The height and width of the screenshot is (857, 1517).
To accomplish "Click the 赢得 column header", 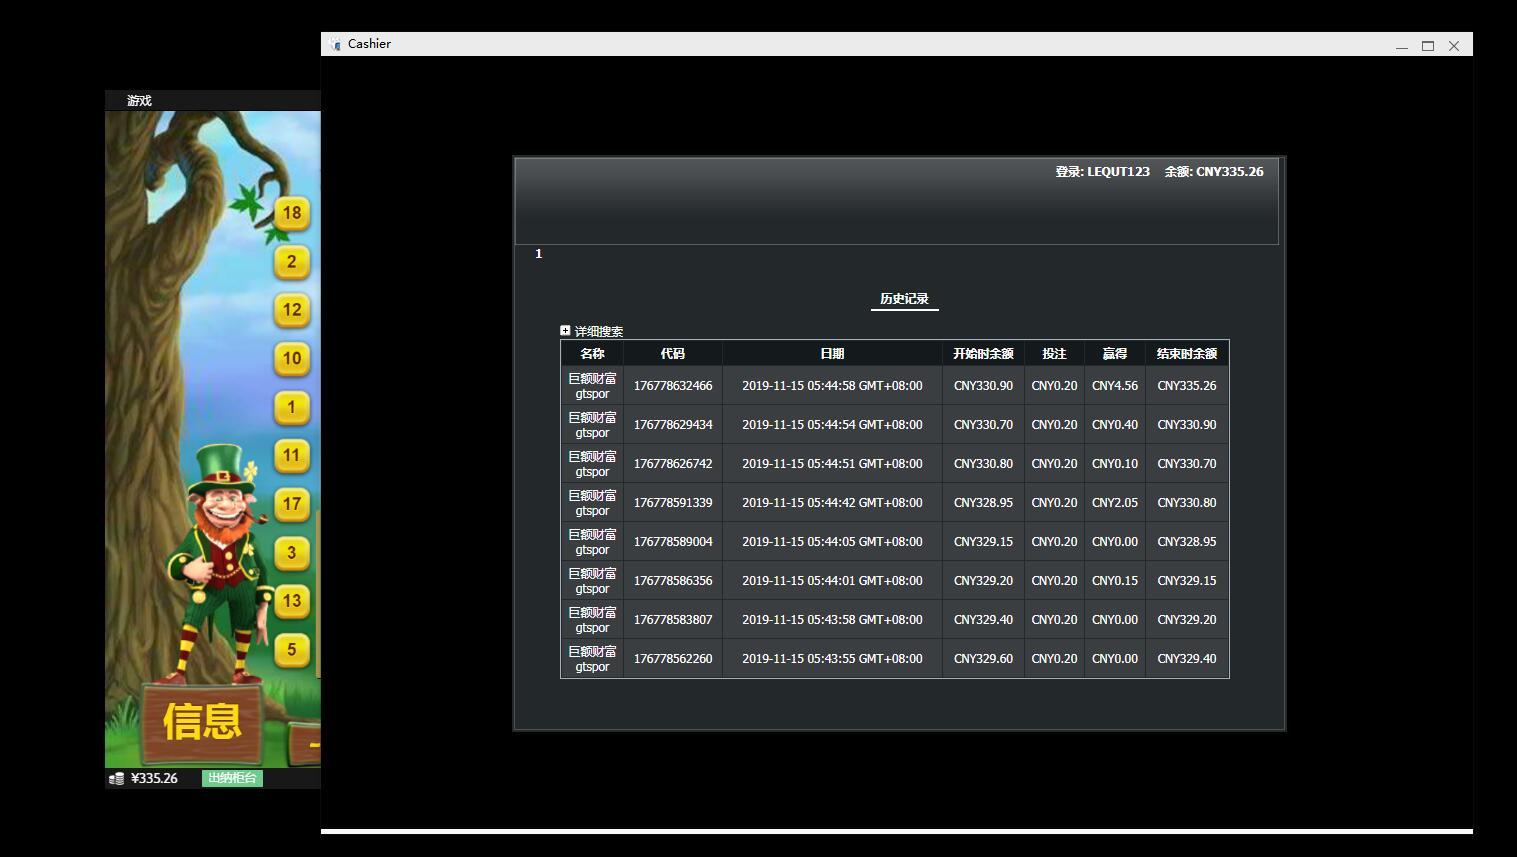I will (1115, 354).
